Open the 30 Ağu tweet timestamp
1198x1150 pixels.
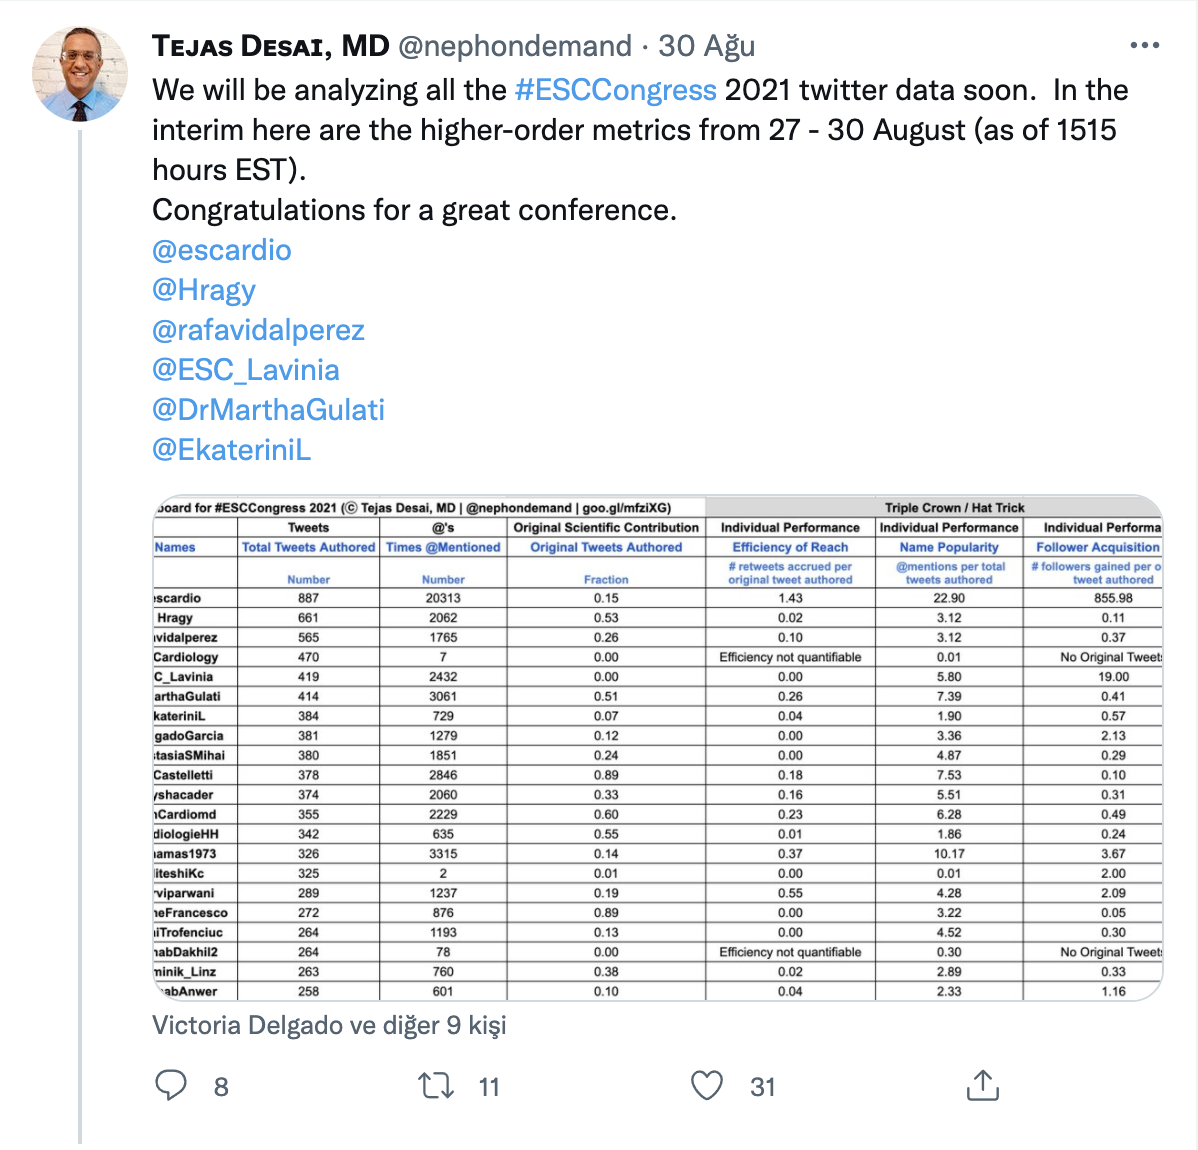click(707, 46)
